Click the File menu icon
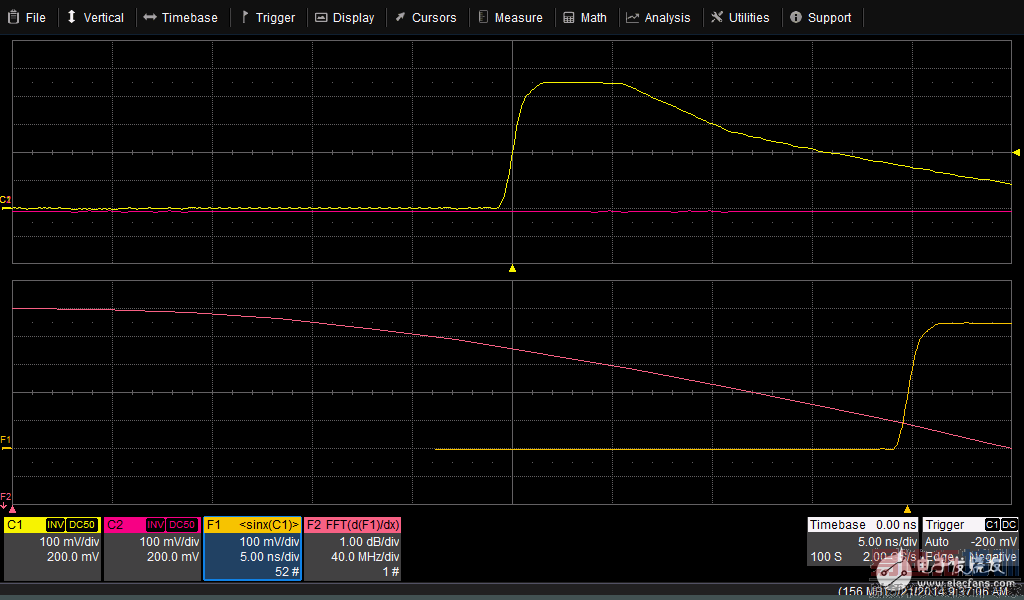The image size is (1024, 600). 13,17
